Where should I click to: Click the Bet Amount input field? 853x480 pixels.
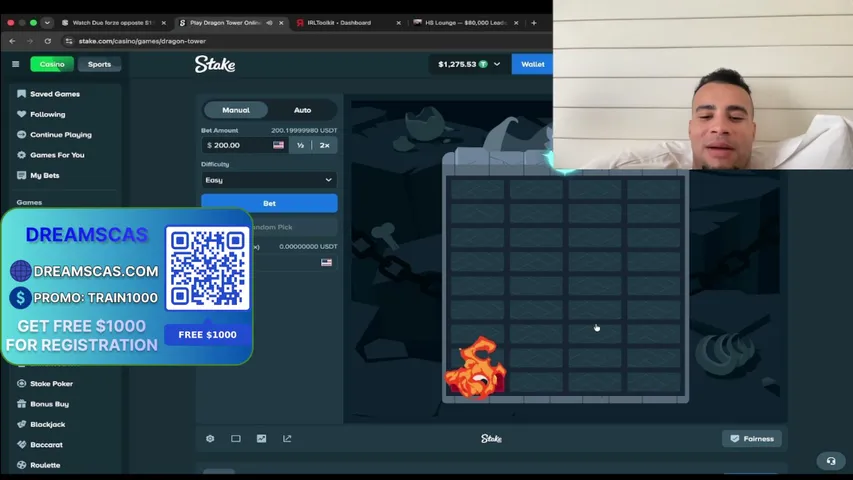(x=245, y=145)
